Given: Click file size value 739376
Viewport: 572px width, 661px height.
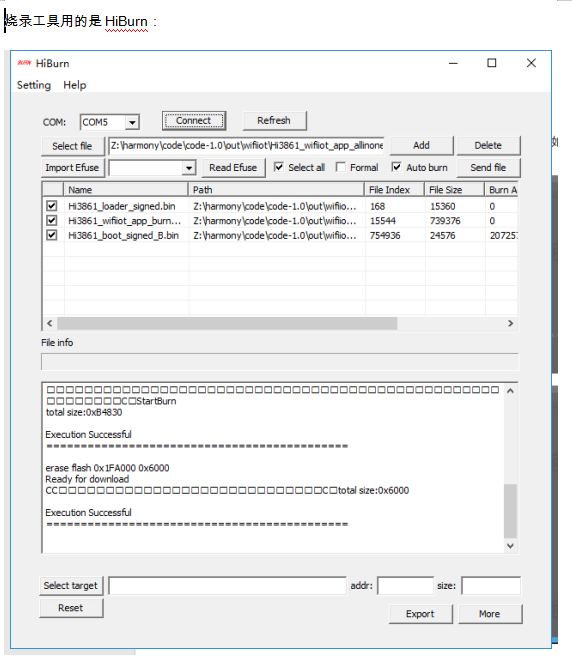Looking at the screenshot, I should [445, 221].
